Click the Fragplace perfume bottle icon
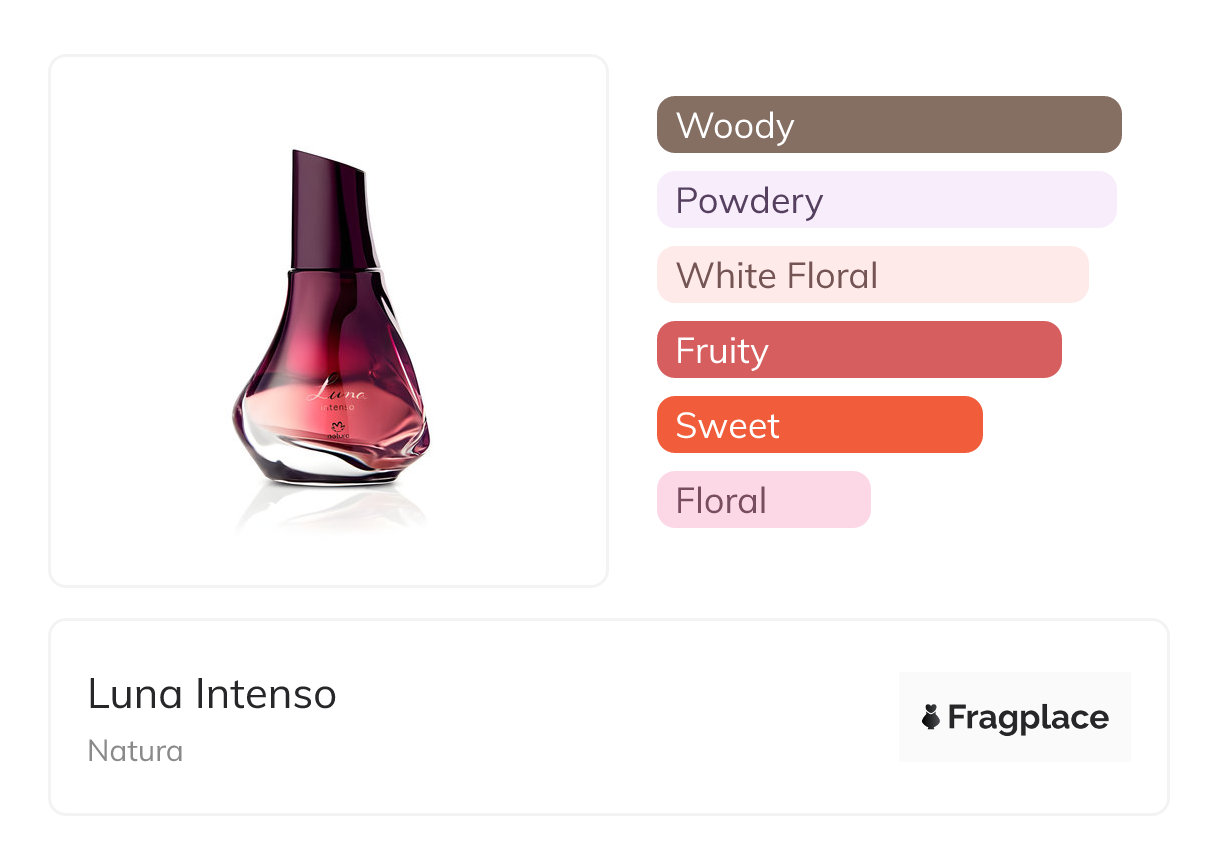 pyautogui.click(x=931, y=717)
